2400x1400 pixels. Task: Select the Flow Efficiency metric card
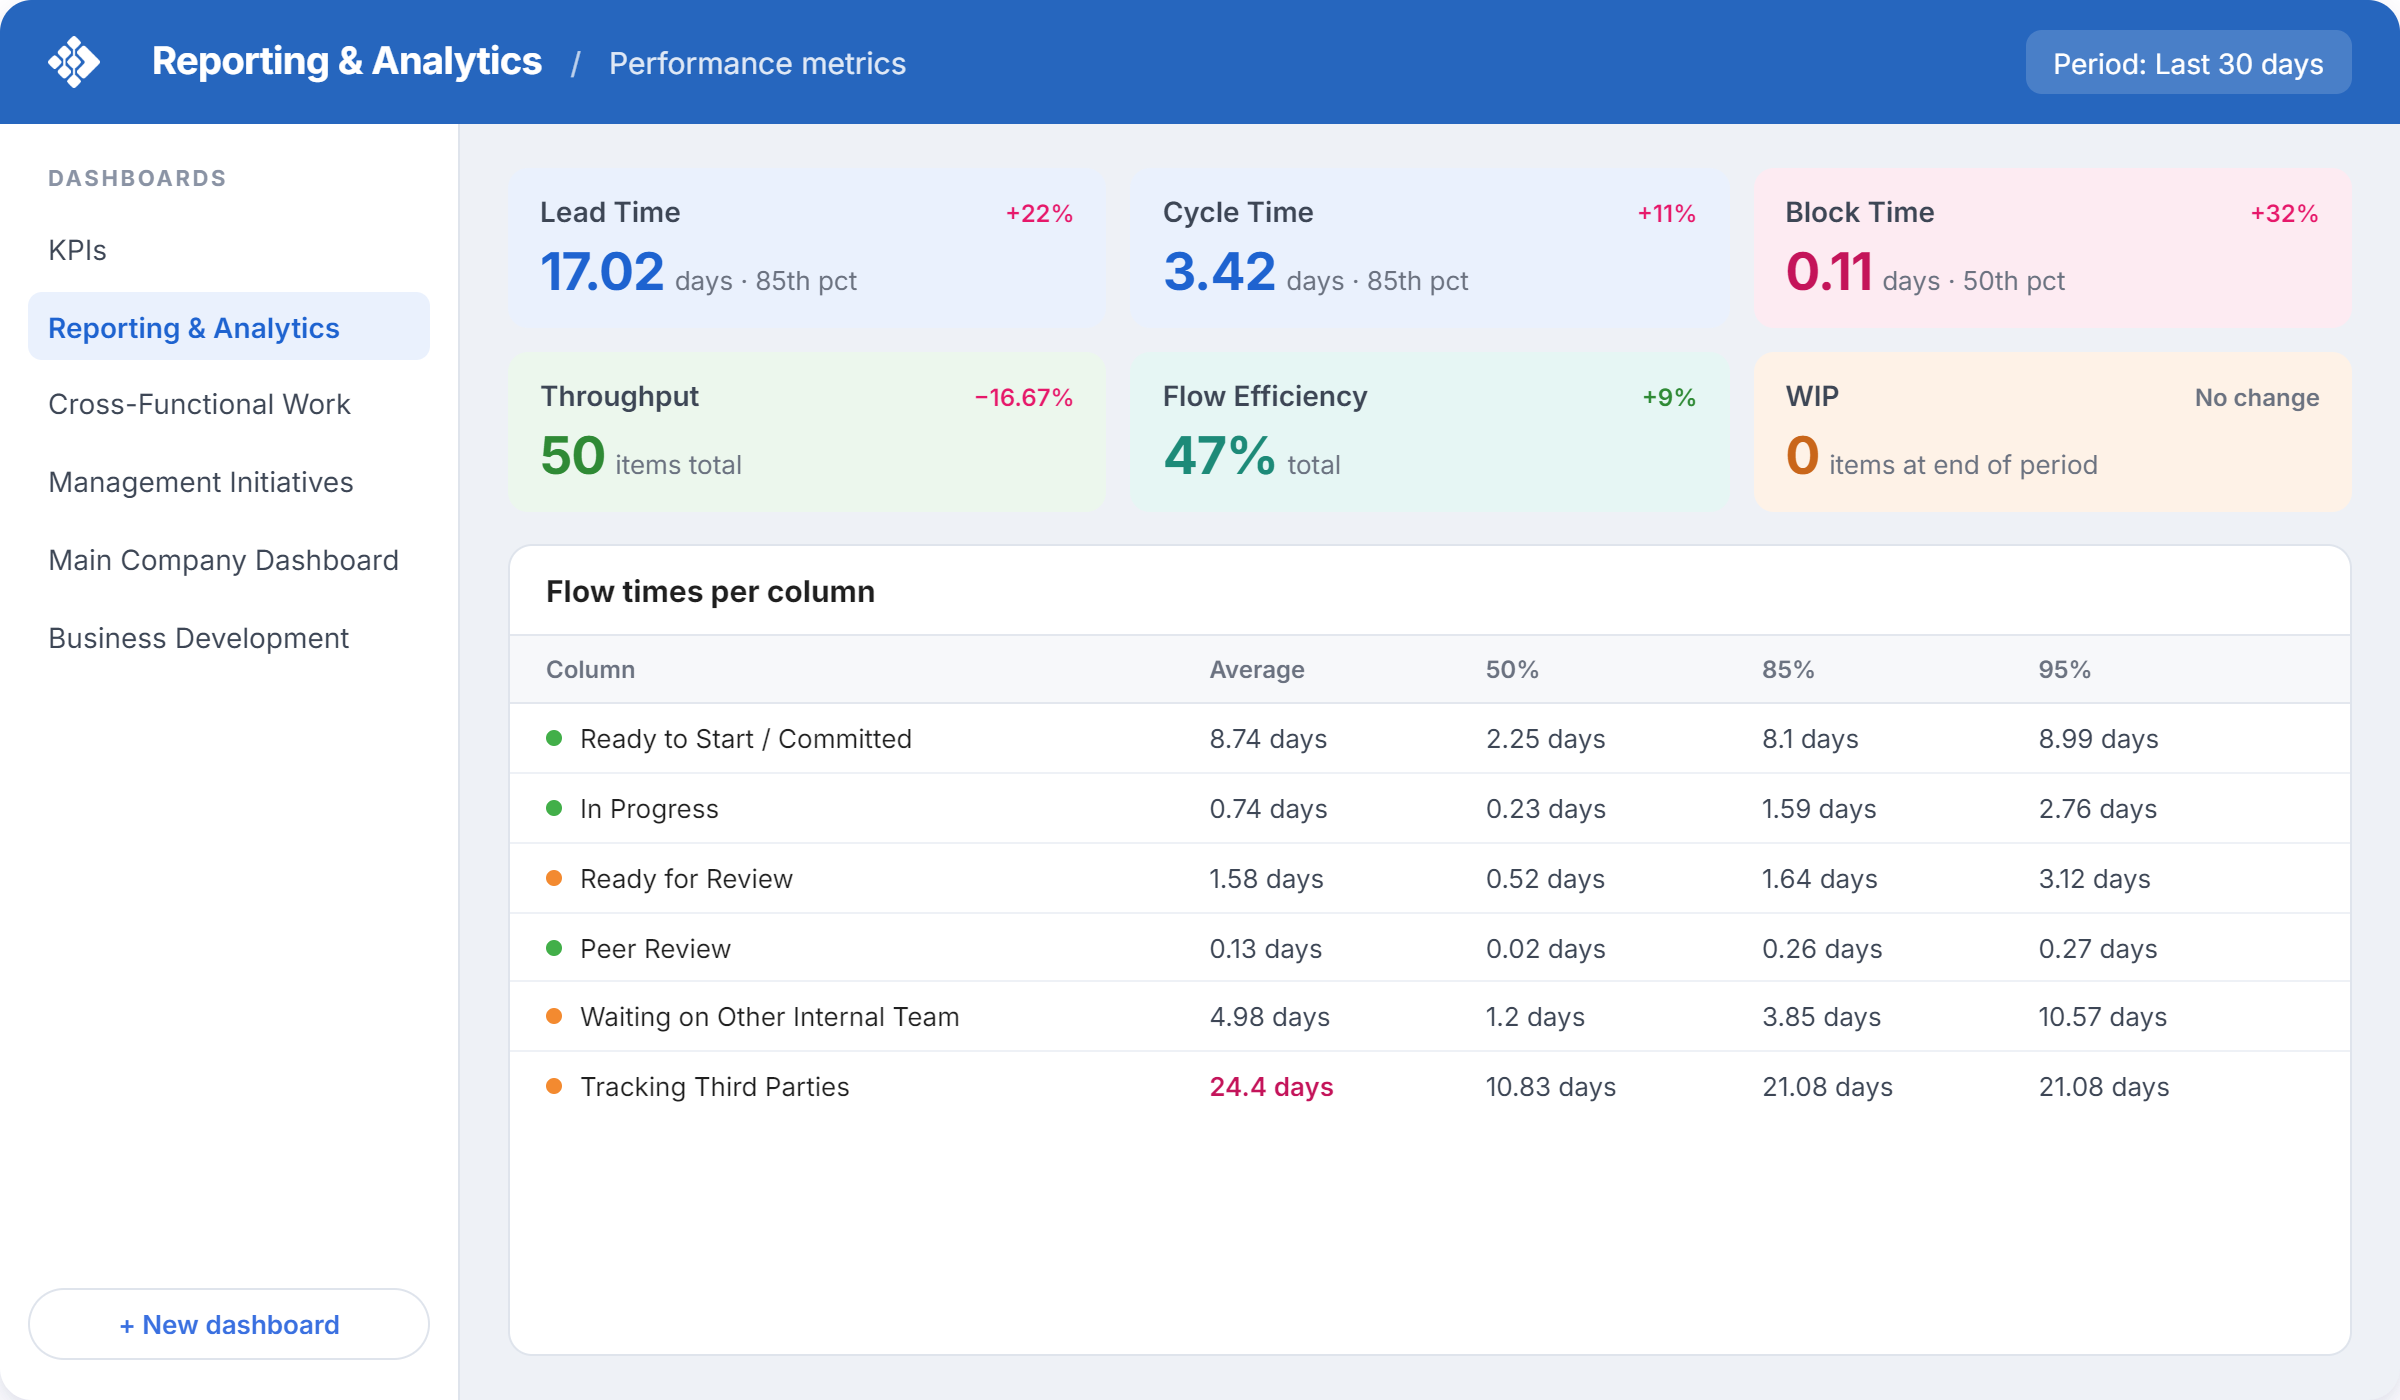pyautogui.click(x=1429, y=431)
